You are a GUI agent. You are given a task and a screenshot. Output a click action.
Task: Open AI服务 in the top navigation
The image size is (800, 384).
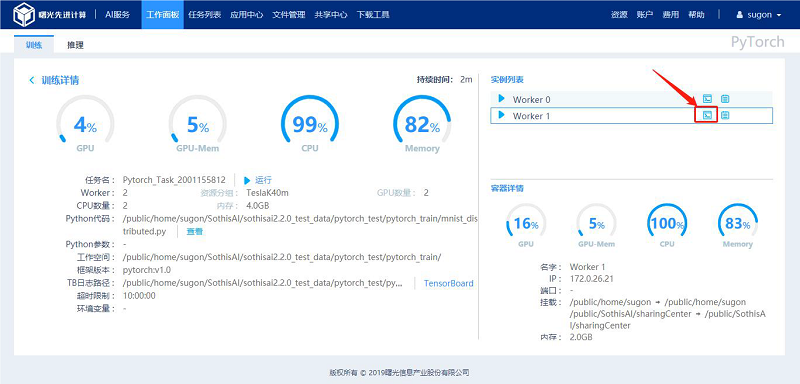tap(117, 15)
